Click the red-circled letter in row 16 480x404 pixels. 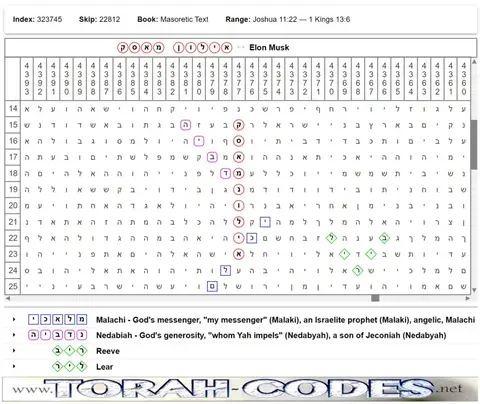(239, 141)
